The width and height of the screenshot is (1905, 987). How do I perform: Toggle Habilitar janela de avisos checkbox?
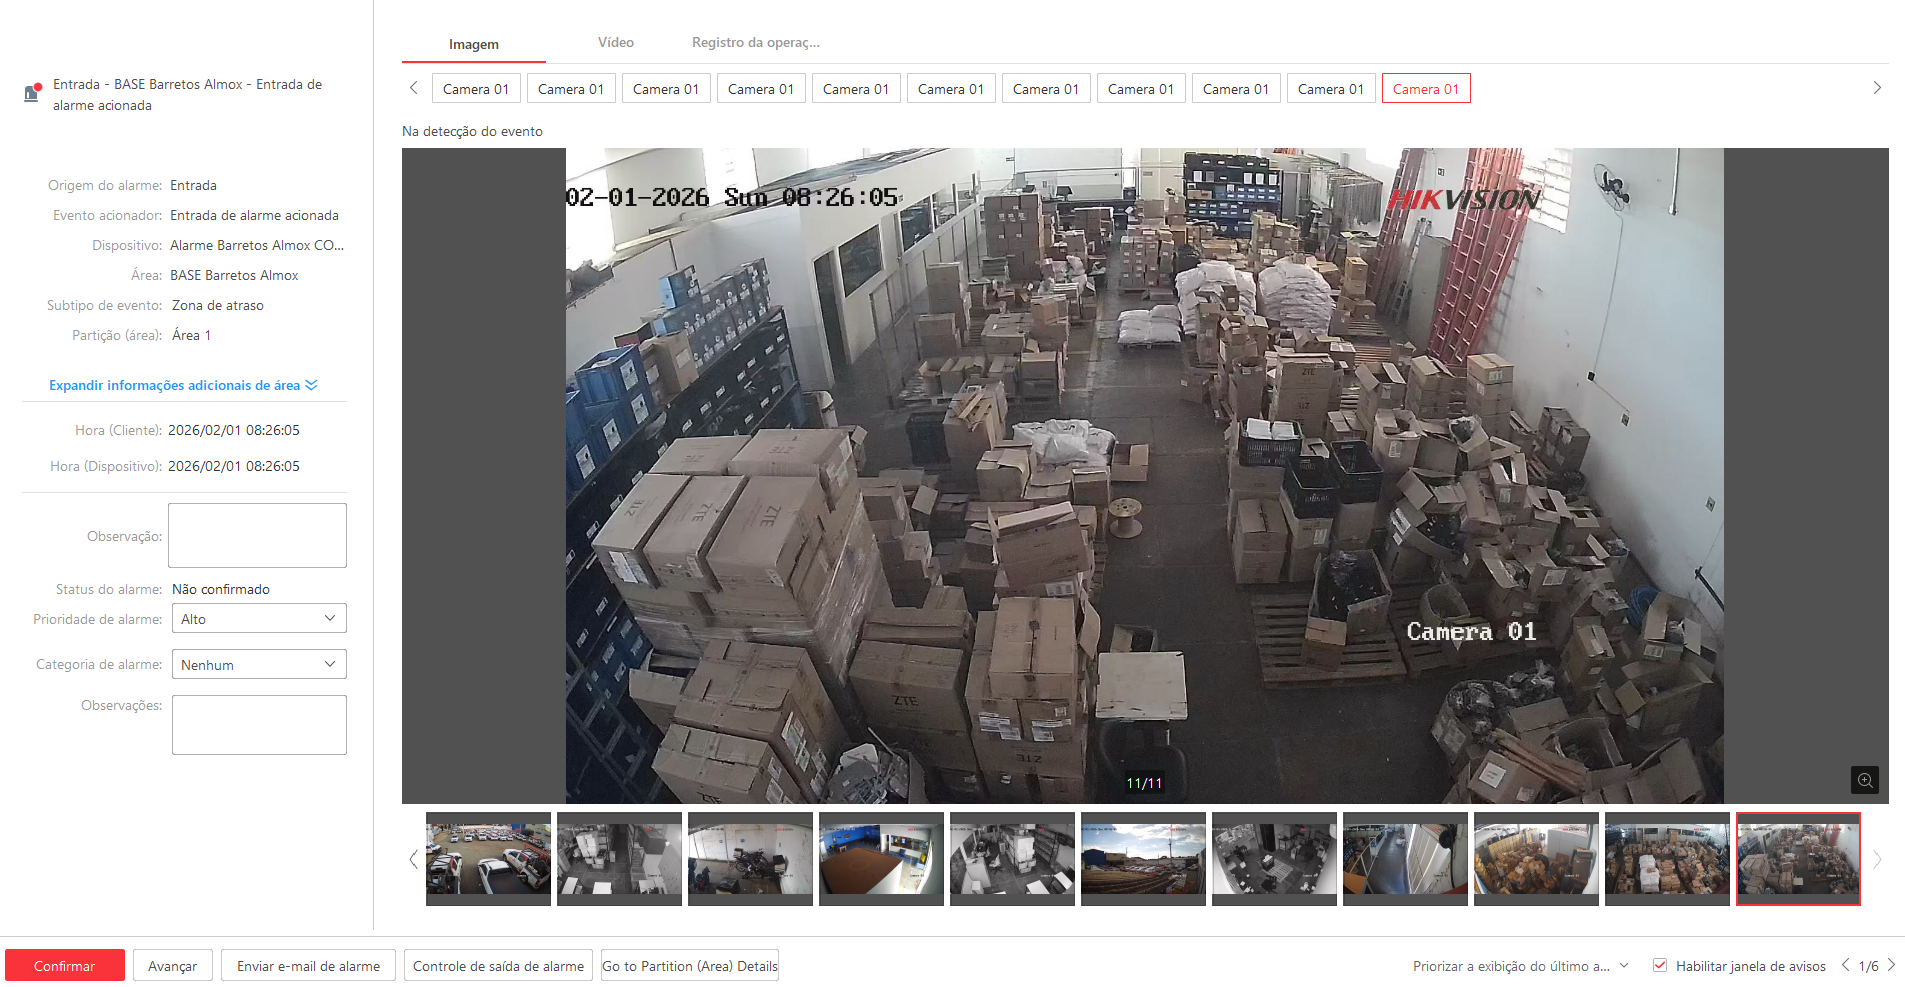[1660, 965]
